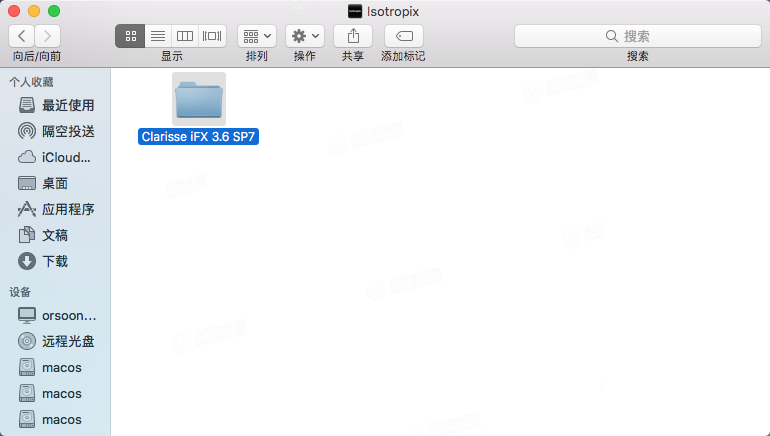Viewport: 770px width, 436px height.
Task: Open 最近使用 in the sidebar
Action: coord(56,105)
